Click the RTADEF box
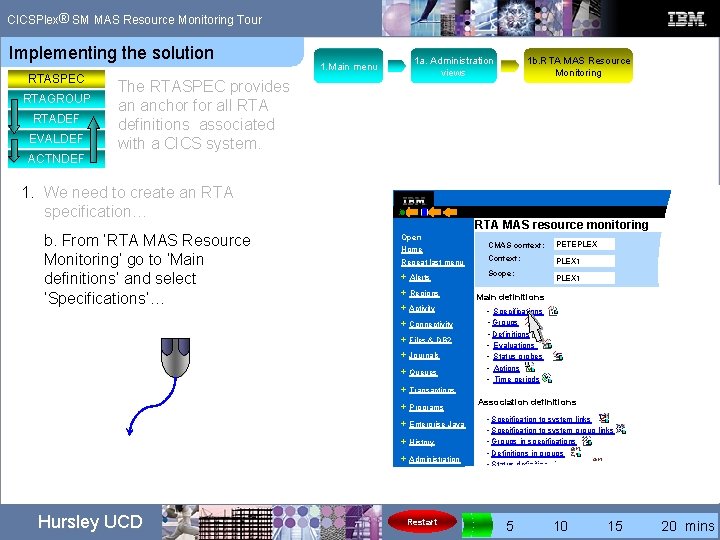Image resolution: width=720 pixels, height=540 pixels. click(x=56, y=118)
